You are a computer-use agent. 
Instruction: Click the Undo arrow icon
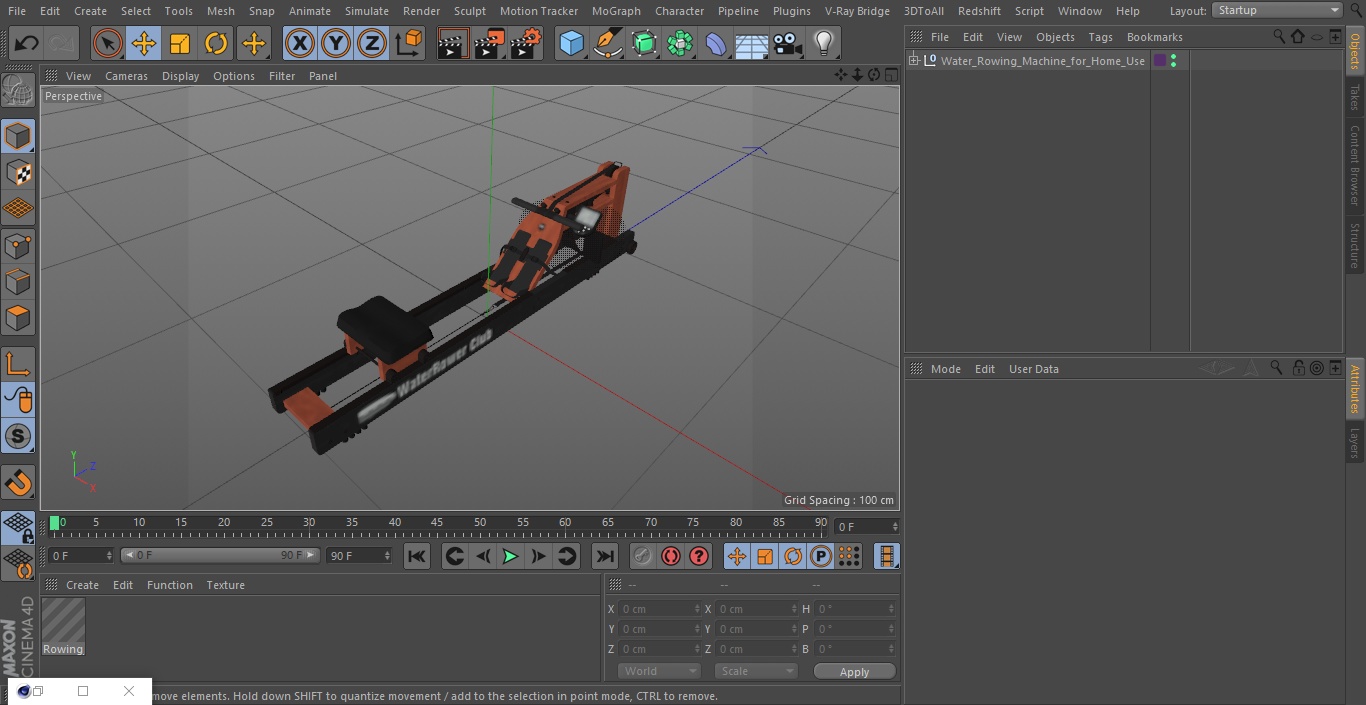(26, 43)
